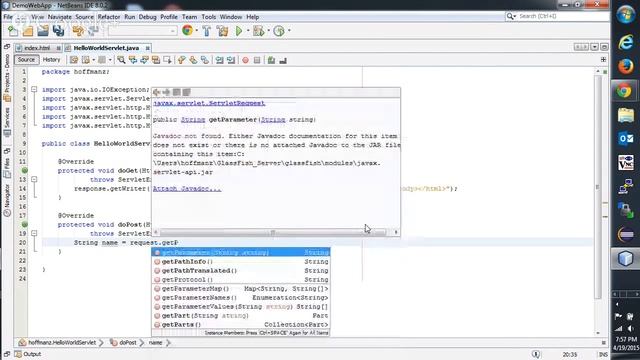Image resolution: width=640 pixels, height=360 pixels.
Task: Click the Chrome browser run-target icon
Action: point(187,31)
